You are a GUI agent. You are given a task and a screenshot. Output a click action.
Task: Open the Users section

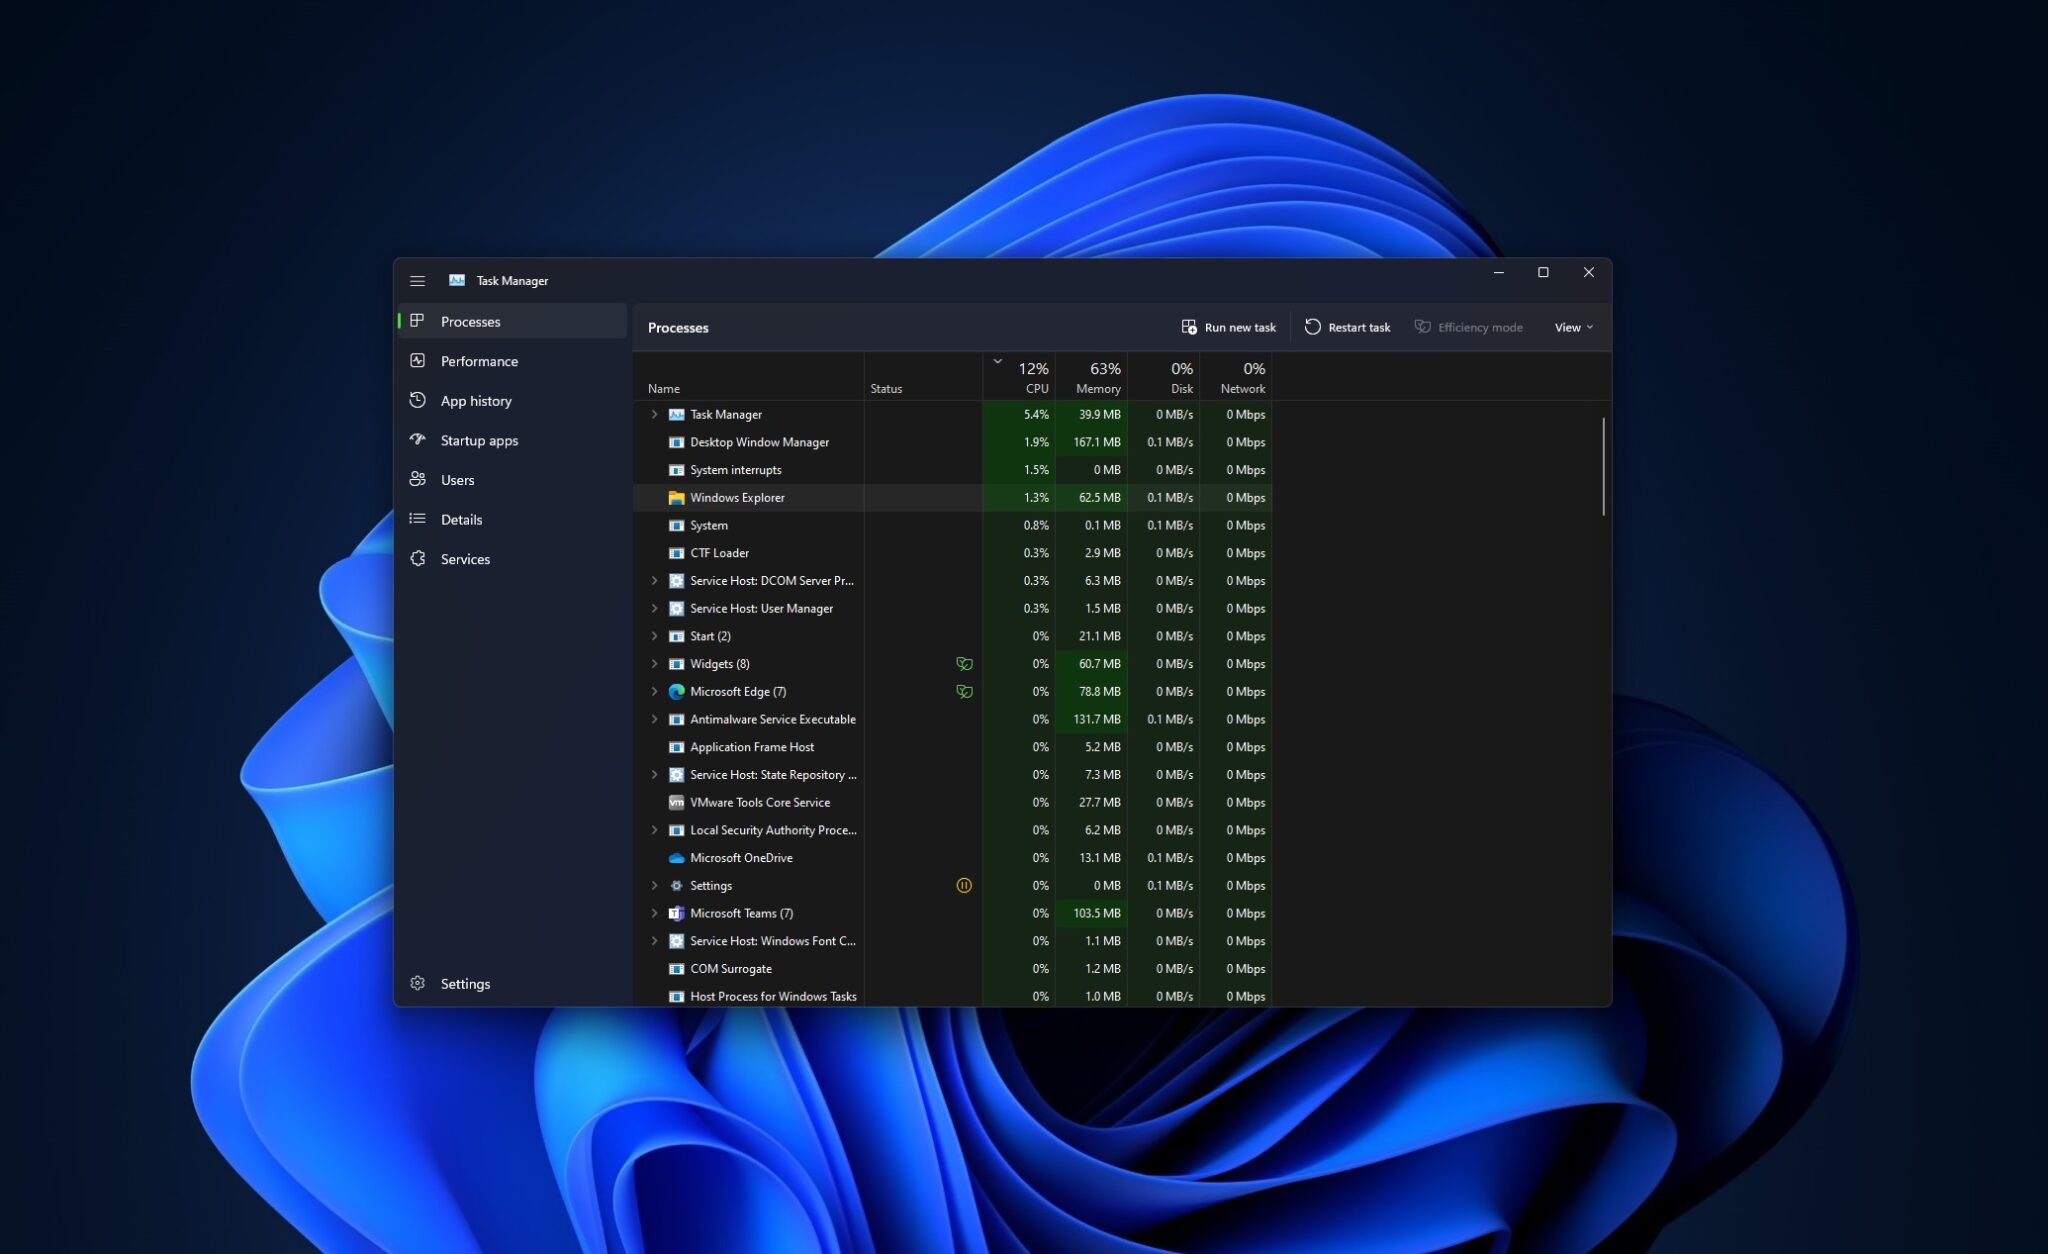pyautogui.click(x=457, y=479)
